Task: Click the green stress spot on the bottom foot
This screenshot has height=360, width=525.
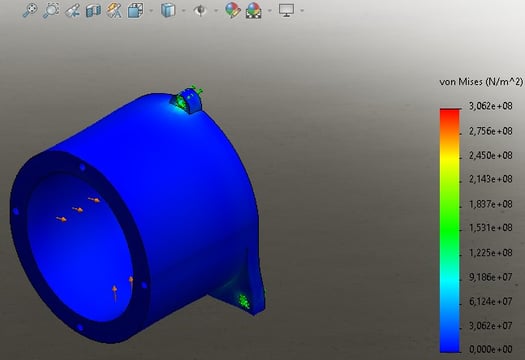Action: click(244, 301)
